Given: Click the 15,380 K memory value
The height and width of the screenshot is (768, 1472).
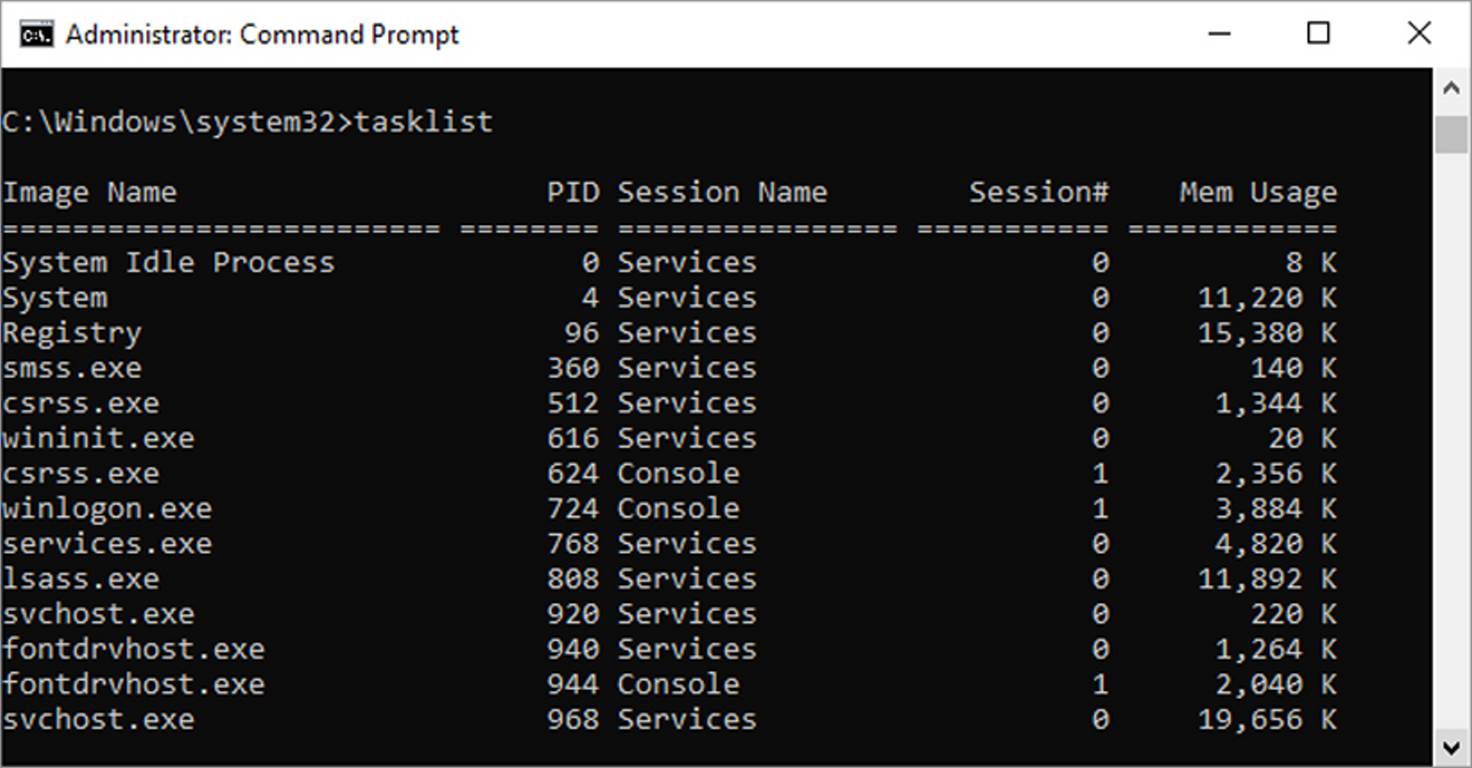Looking at the screenshot, I should (x=1266, y=333).
